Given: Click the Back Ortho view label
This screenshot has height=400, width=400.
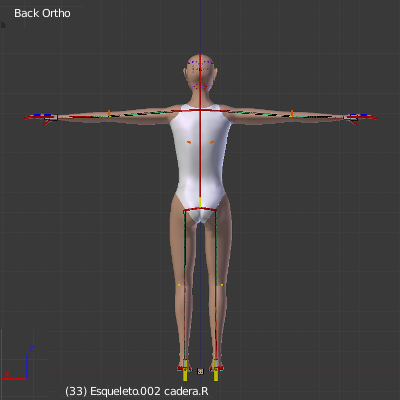Looking at the screenshot, I should click(42, 13).
